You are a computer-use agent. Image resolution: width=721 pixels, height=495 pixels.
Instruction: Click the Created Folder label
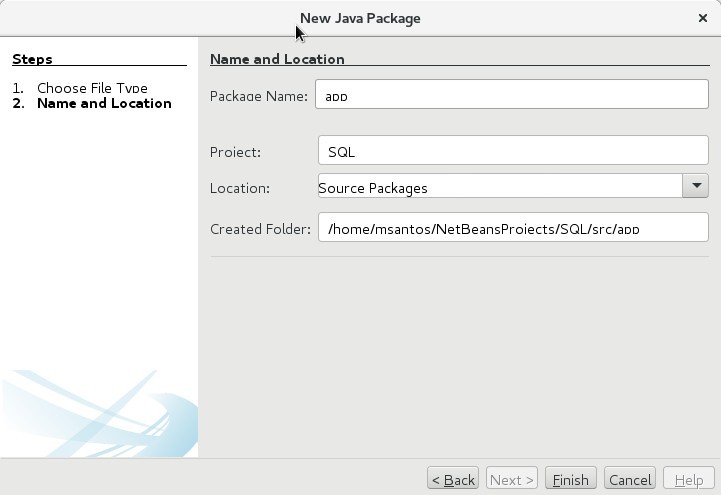[x=260, y=229]
